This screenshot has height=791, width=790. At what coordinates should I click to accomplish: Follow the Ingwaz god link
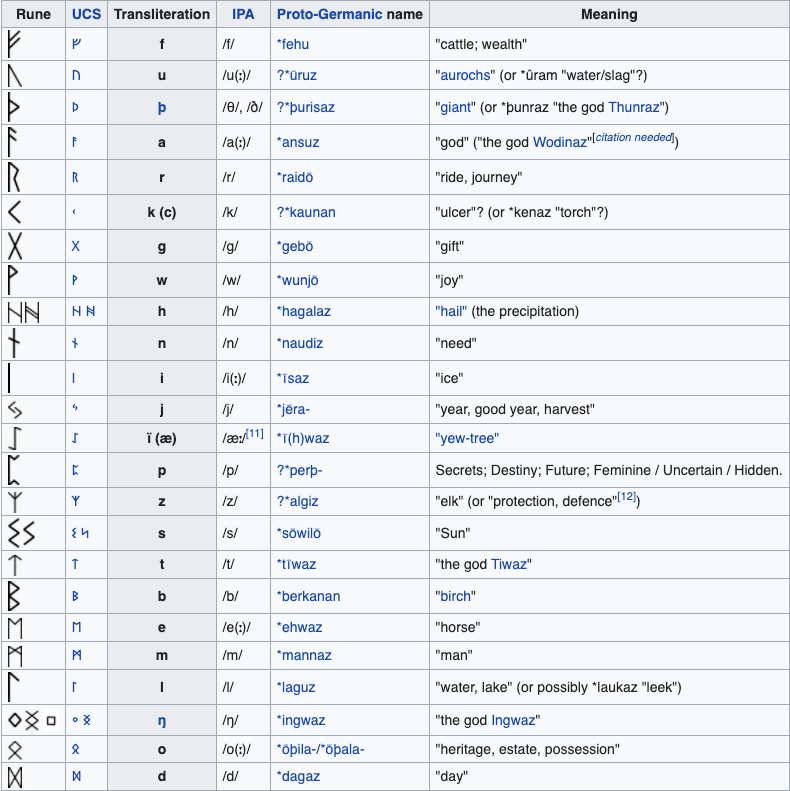pos(513,720)
